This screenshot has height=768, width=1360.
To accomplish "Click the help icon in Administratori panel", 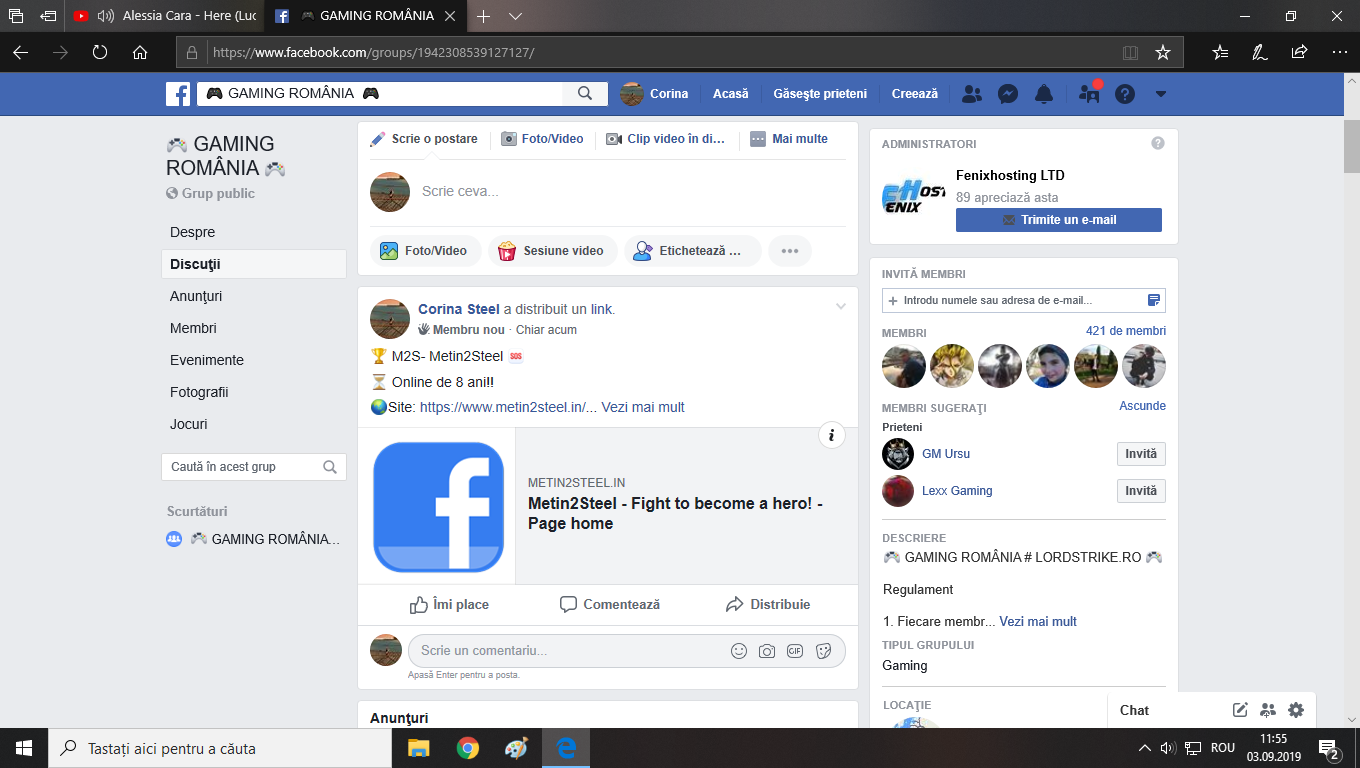I will click(x=1158, y=144).
